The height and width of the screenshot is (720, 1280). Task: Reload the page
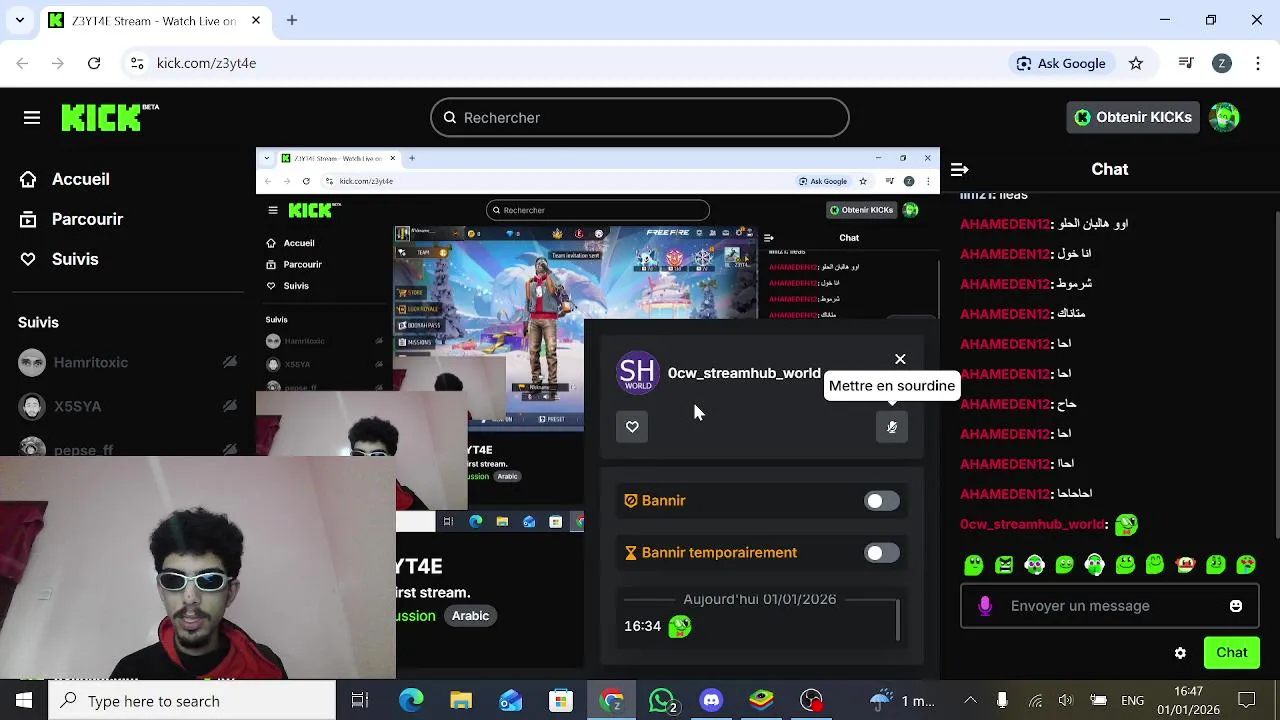[94, 63]
